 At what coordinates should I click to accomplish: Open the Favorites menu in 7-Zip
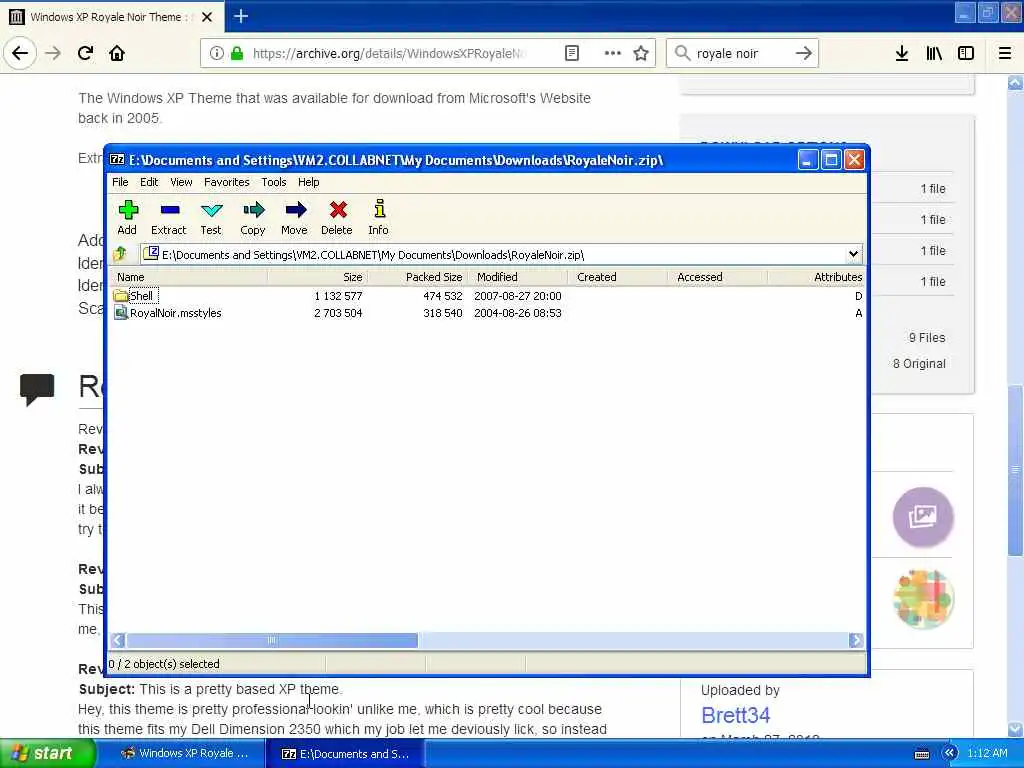pos(227,182)
